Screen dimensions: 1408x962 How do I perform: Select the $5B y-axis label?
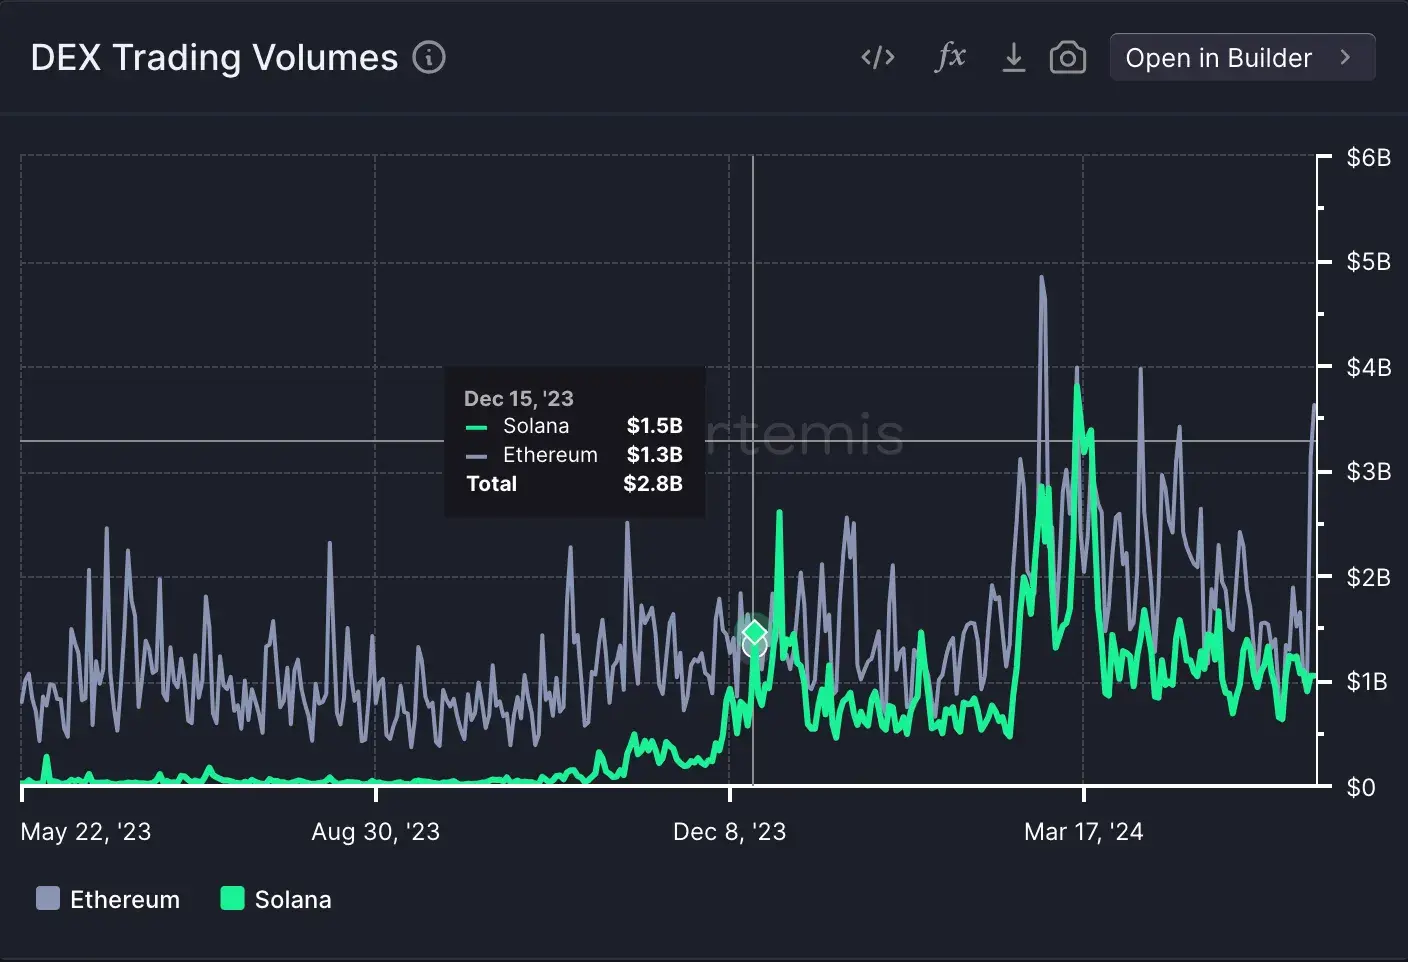pos(1368,262)
